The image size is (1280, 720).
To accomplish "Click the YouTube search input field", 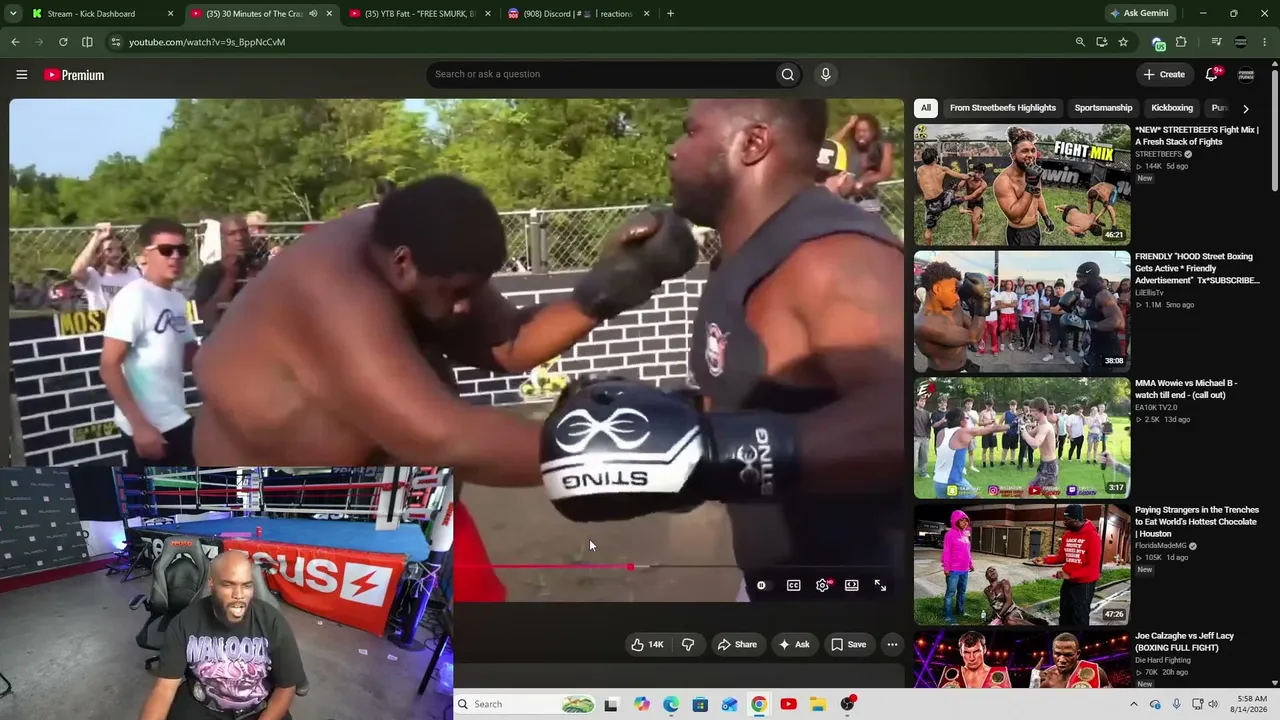I will pyautogui.click(x=600, y=74).
